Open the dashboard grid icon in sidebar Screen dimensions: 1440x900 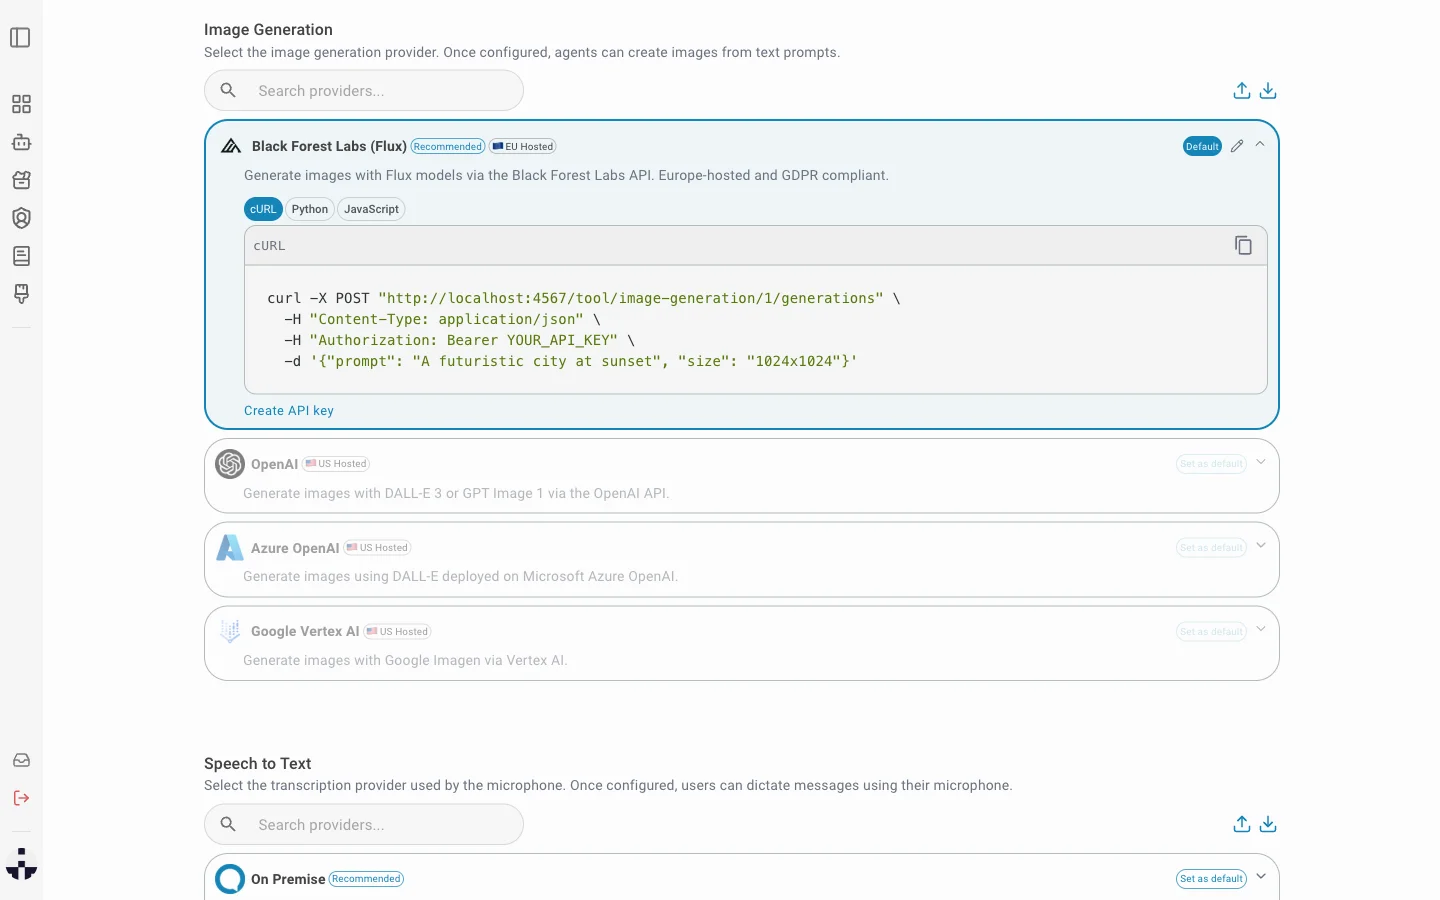pos(21,104)
